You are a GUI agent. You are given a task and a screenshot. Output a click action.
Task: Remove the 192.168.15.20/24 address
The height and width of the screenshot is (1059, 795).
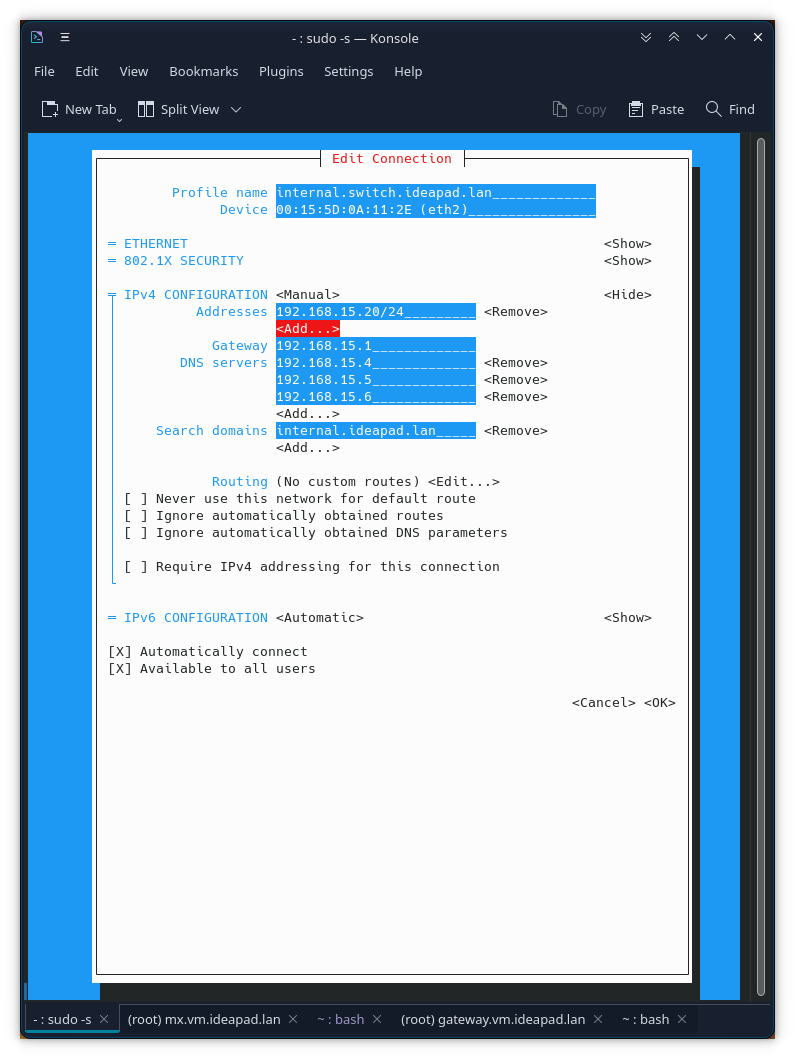pyautogui.click(x=515, y=311)
